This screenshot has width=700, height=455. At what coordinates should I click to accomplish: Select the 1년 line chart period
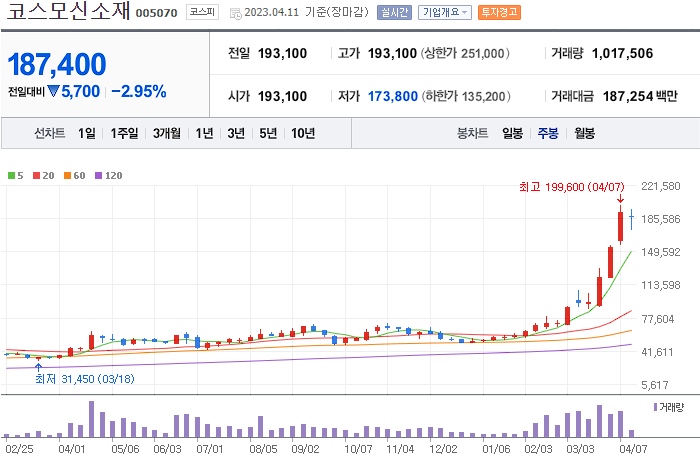[204, 133]
